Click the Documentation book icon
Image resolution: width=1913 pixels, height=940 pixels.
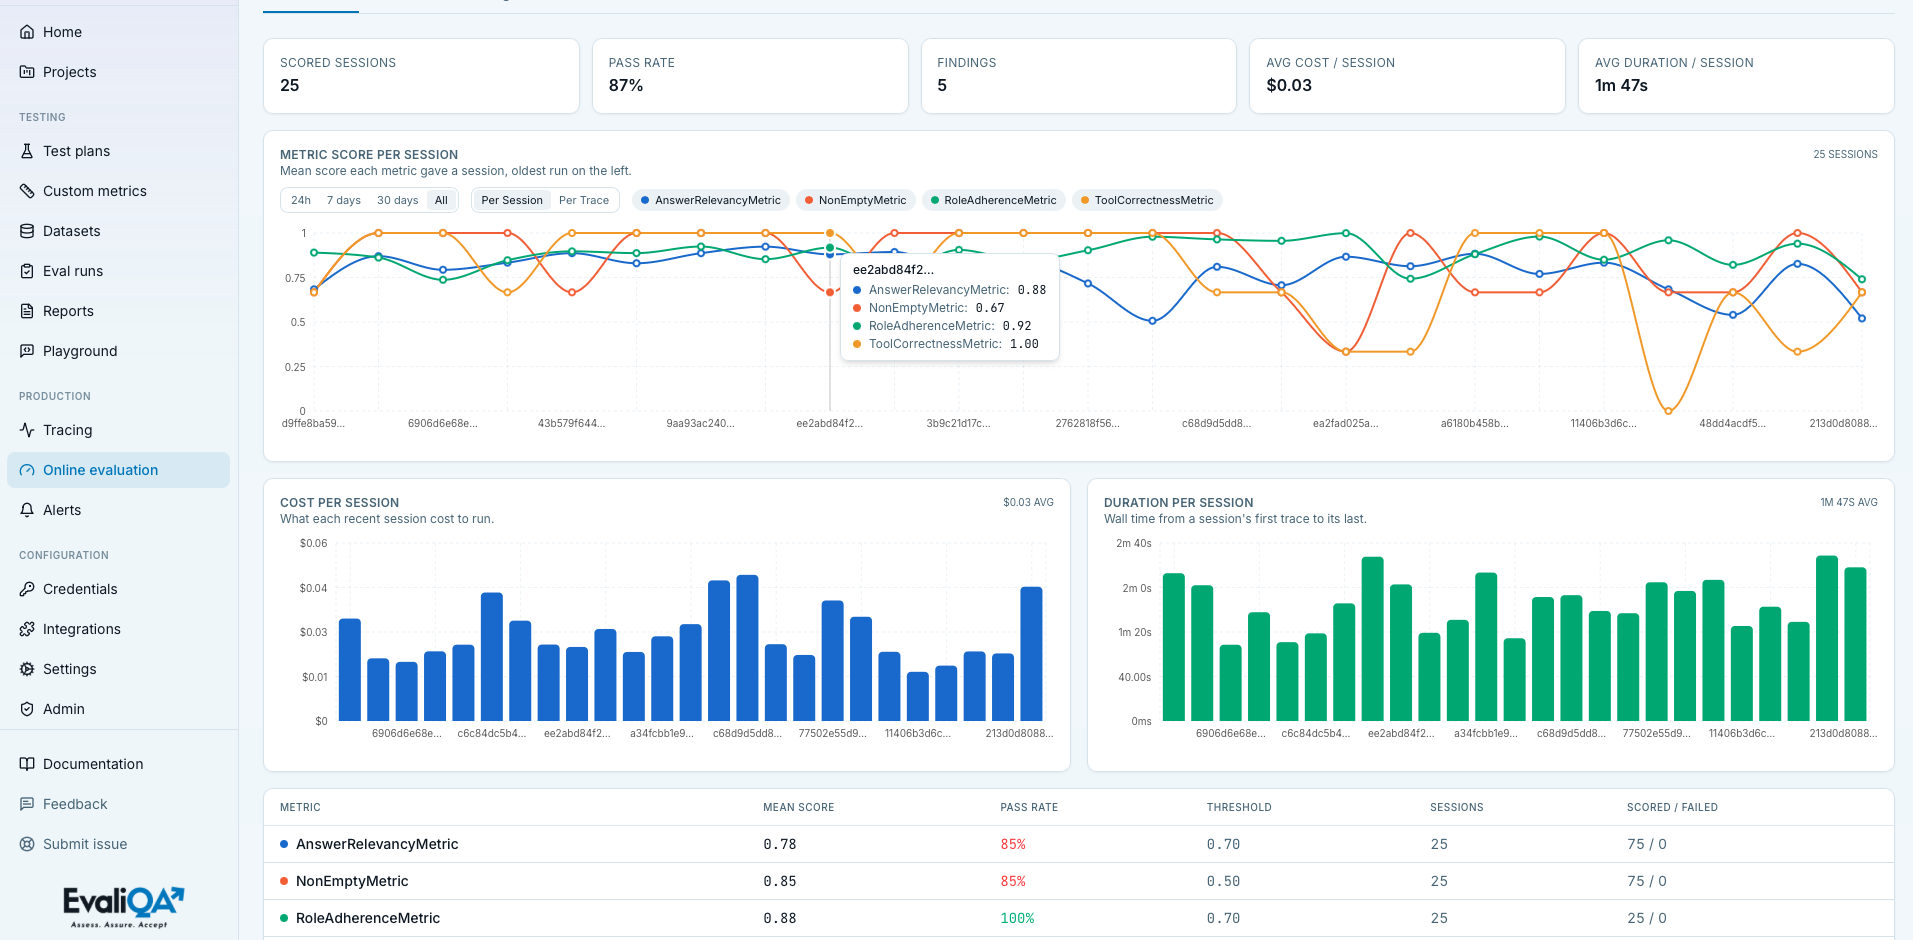click(x=27, y=764)
